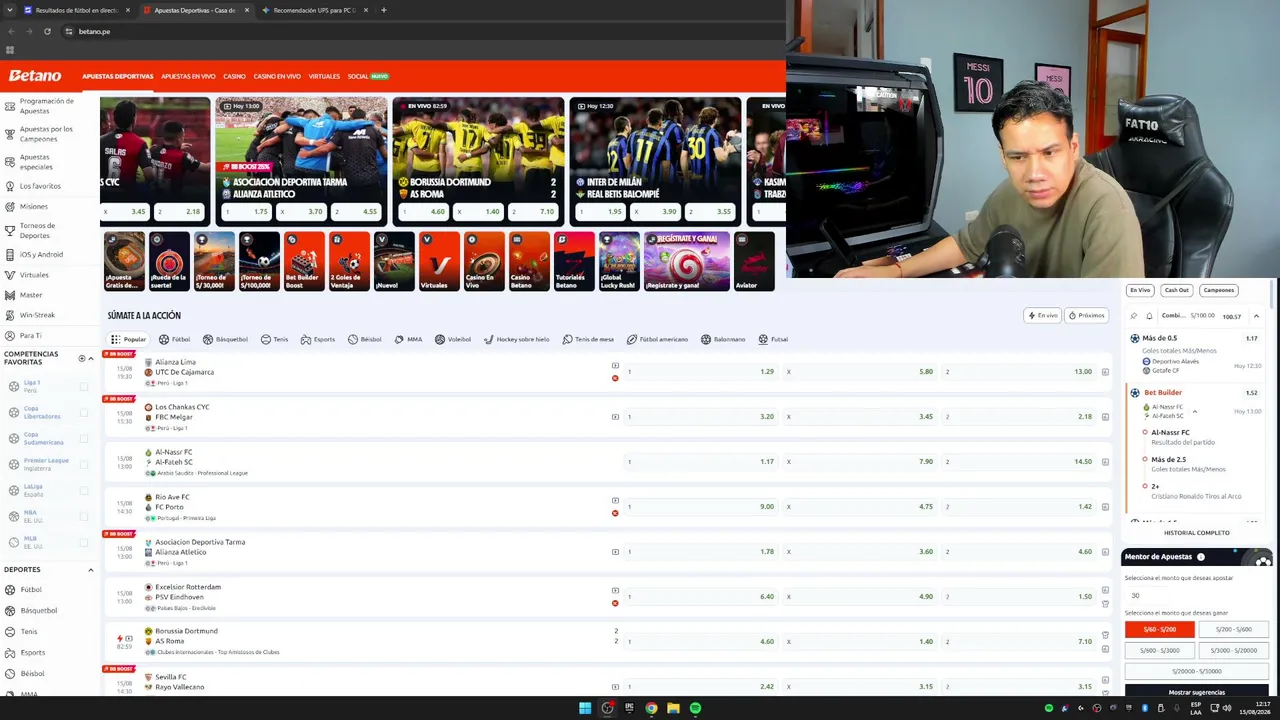This screenshot has width=1280, height=720.
Task: Open more markets for Rio Ave match
Action: click(x=1105, y=507)
